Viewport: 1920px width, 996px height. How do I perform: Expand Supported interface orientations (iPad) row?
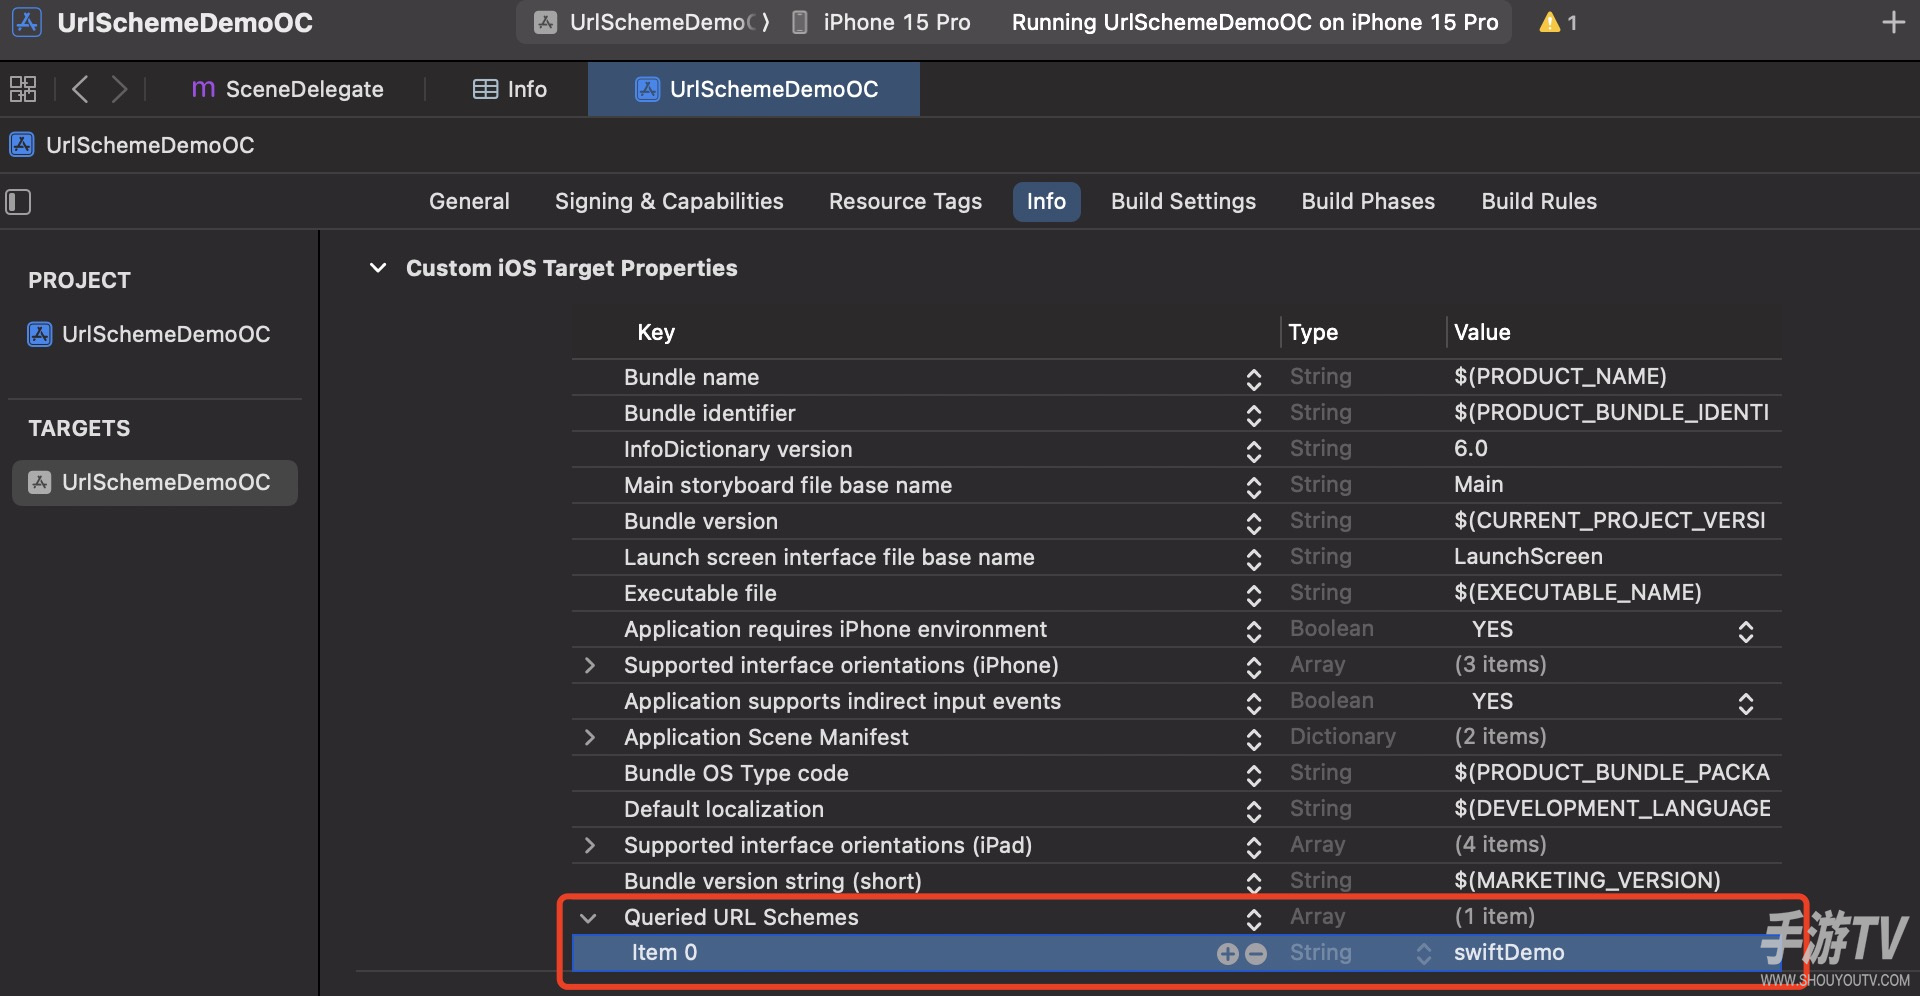click(x=589, y=845)
